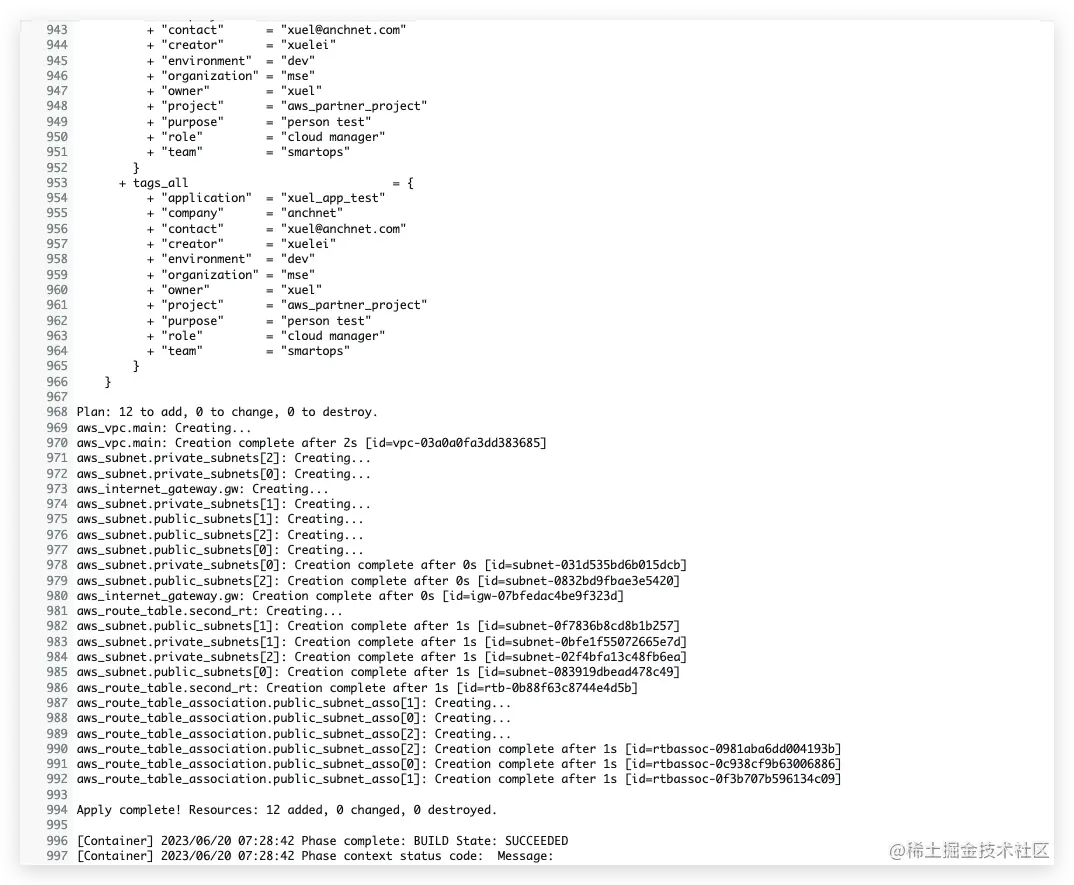
Task: Click the aws_internet_gateway.gw: Creating... line
Action: coord(202,488)
